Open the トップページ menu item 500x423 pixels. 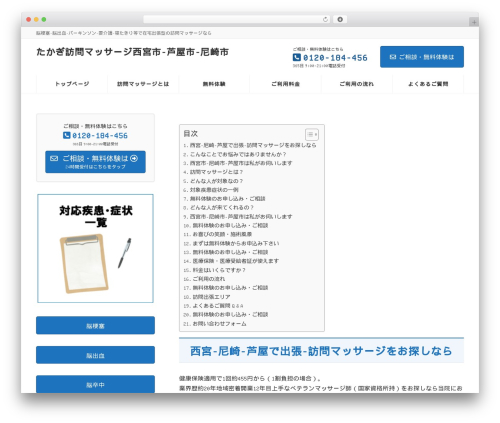pos(72,84)
